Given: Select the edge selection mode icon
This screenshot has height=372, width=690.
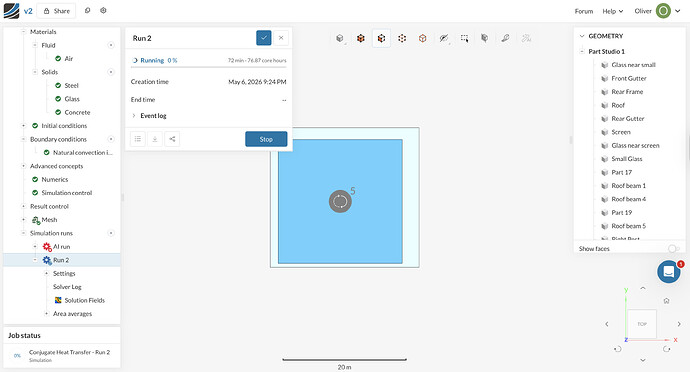Looking at the screenshot, I should (x=422, y=38).
